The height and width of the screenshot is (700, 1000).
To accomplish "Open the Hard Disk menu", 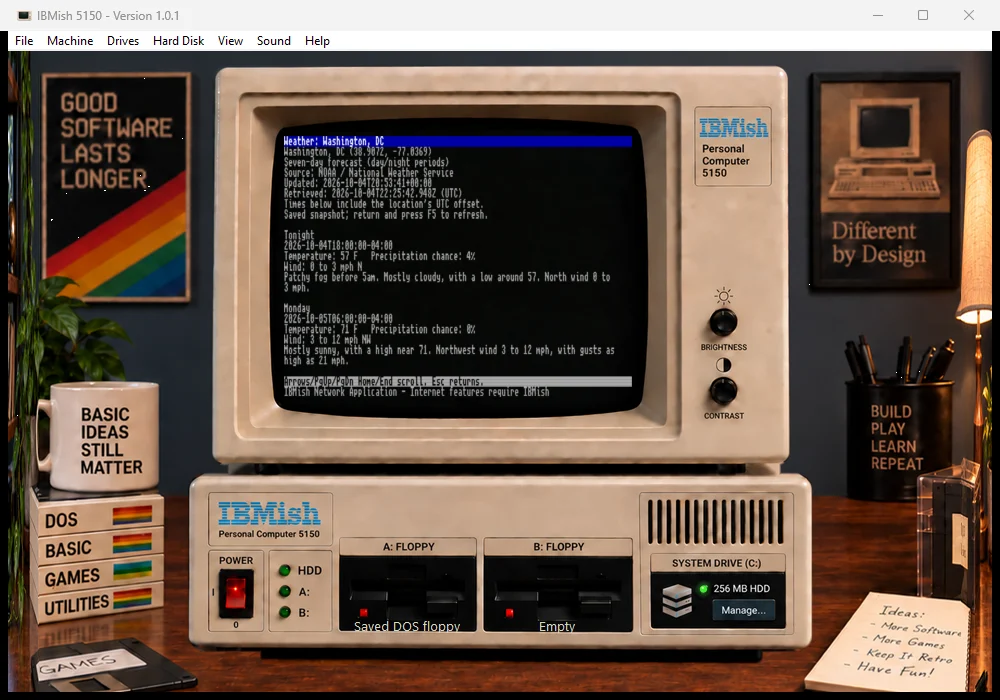I will [179, 41].
